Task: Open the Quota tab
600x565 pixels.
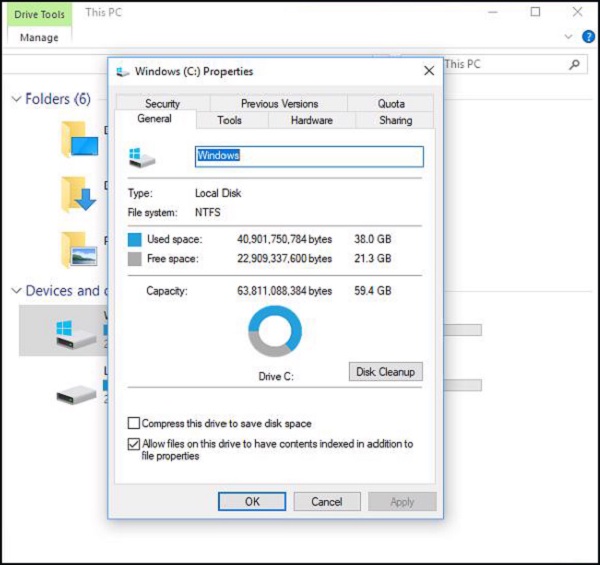Action: pyautogui.click(x=391, y=103)
